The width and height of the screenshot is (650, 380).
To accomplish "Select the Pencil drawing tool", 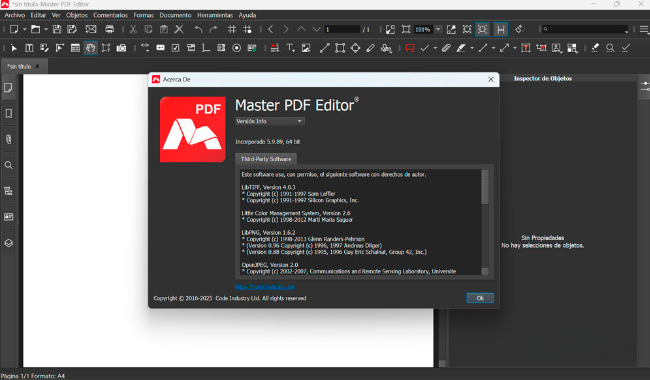I will coord(371,48).
